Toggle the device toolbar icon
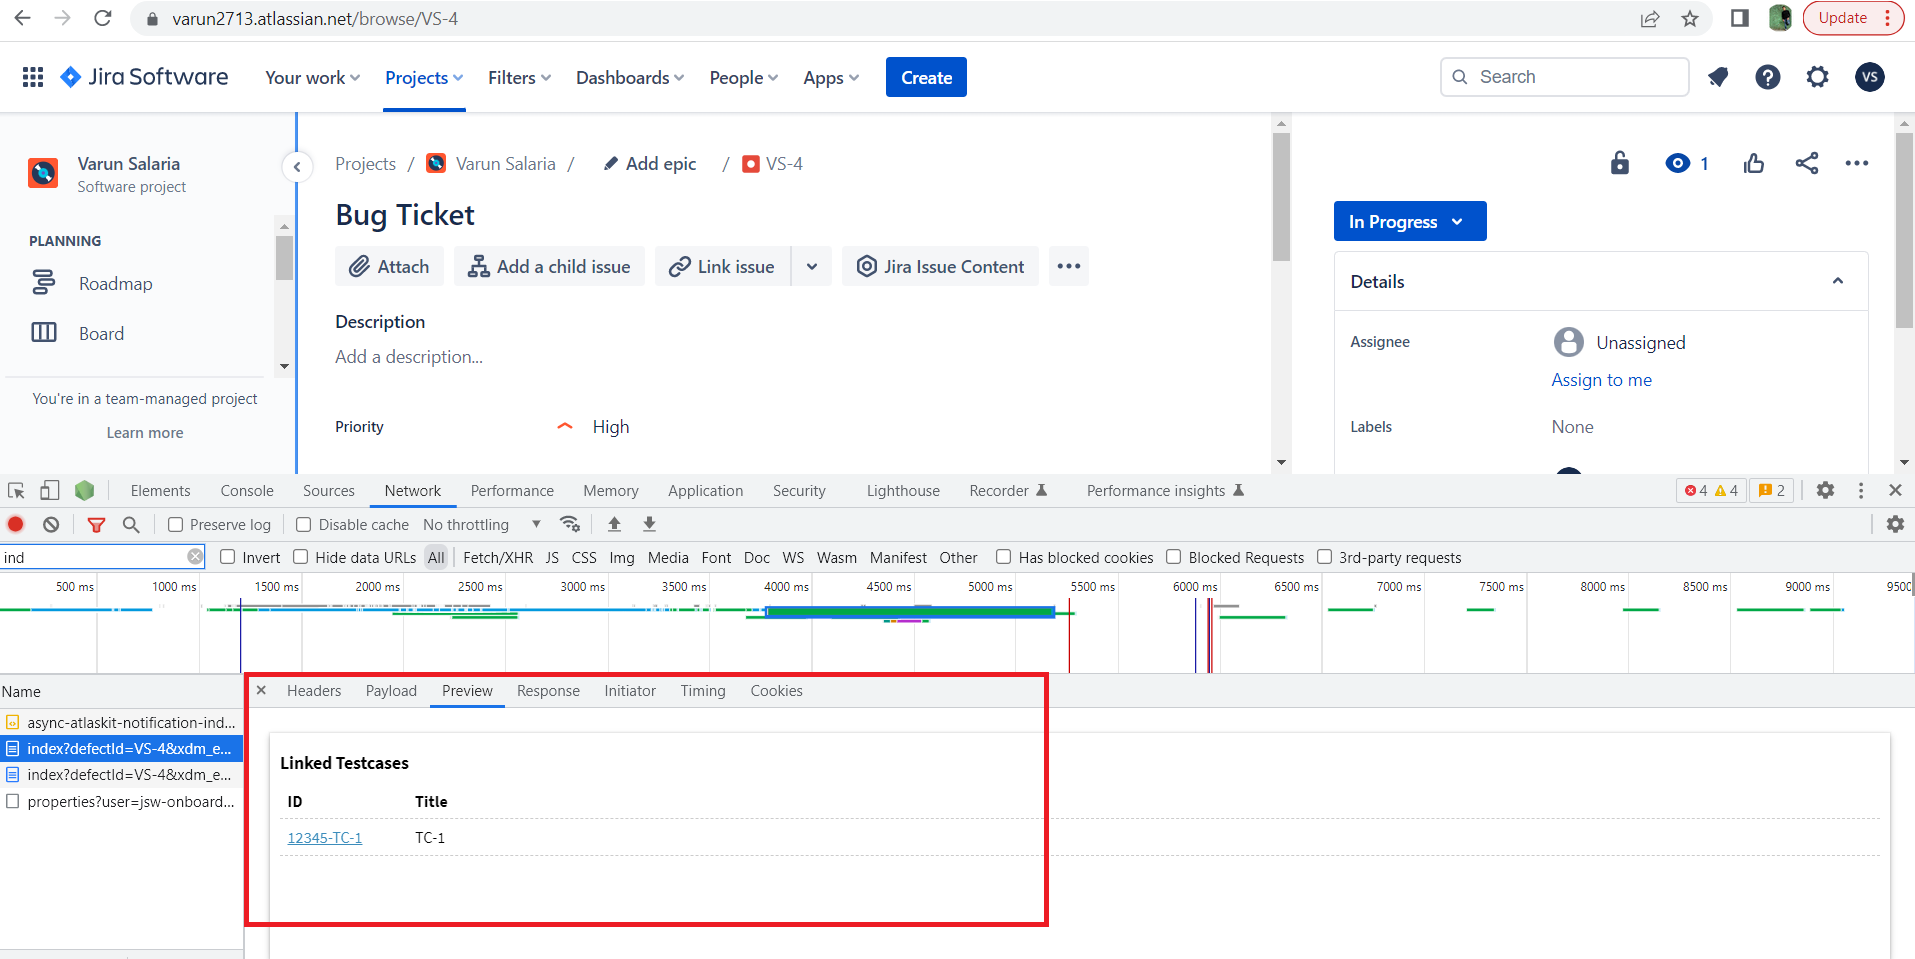The width and height of the screenshot is (1915, 959). tap(49, 490)
